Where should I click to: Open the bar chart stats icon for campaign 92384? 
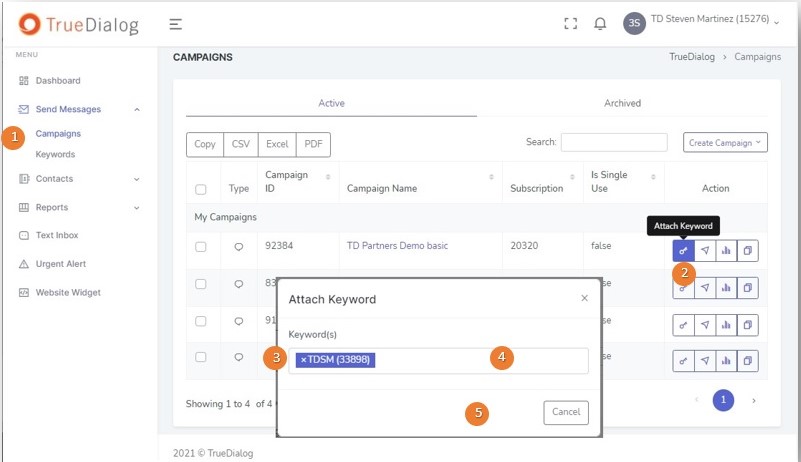726,250
